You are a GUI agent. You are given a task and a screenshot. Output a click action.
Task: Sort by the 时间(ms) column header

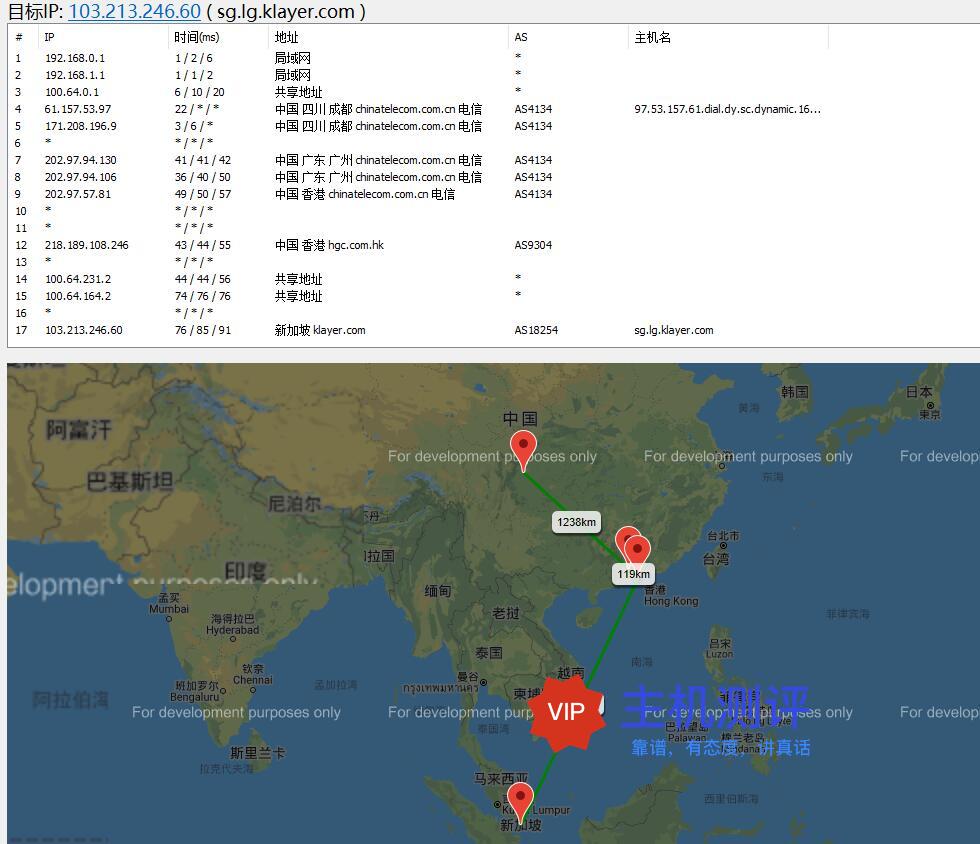197,38
